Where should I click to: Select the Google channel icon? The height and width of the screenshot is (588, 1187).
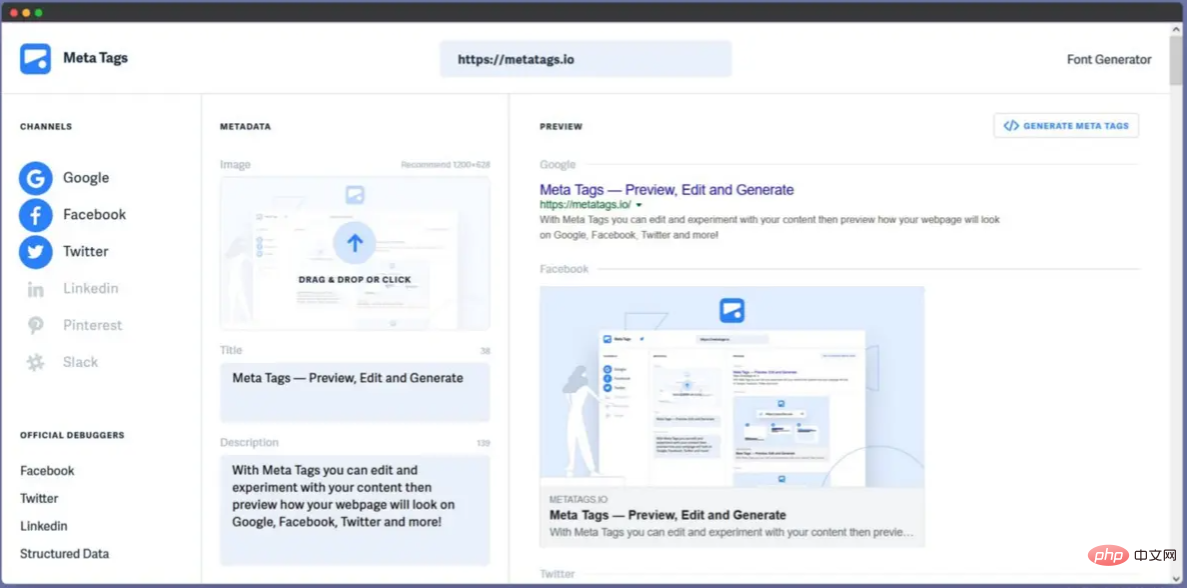point(36,179)
